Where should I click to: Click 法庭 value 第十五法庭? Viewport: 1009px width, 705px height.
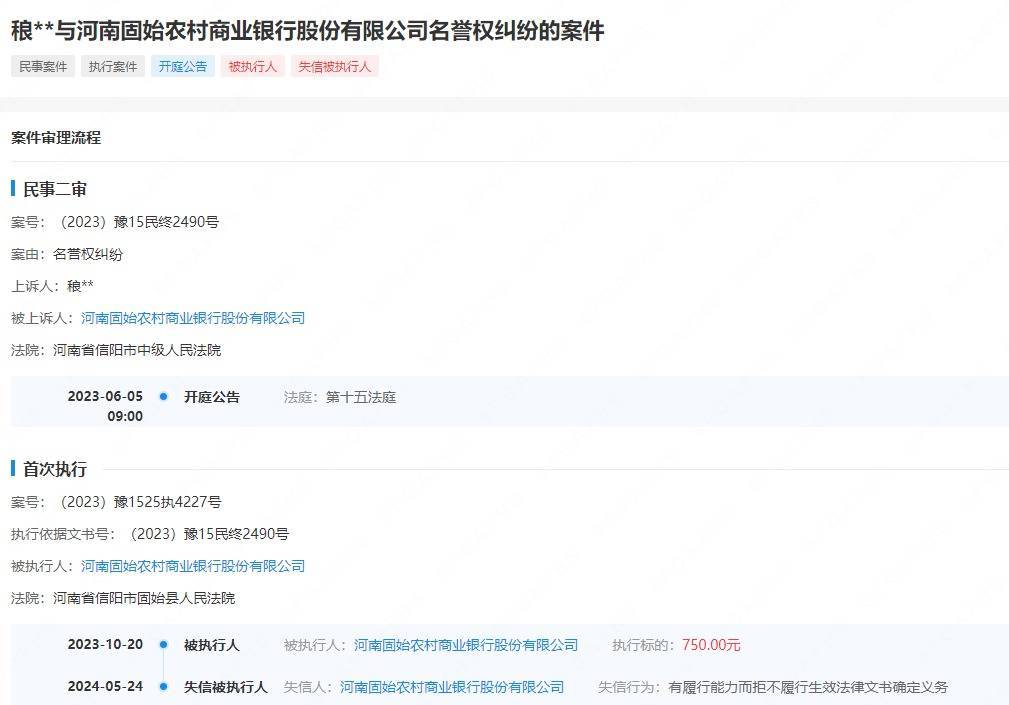coord(361,398)
